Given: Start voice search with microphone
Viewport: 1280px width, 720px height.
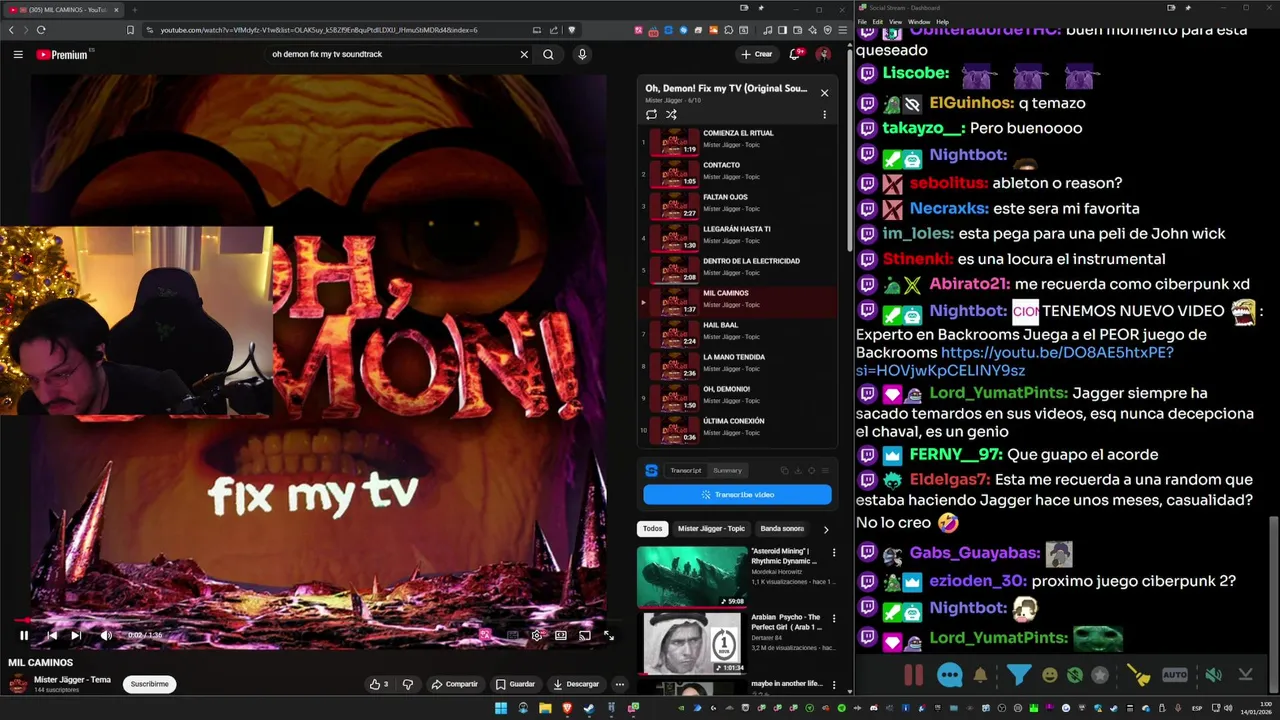Looking at the screenshot, I should pyautogui.click(x=582, y=54).
